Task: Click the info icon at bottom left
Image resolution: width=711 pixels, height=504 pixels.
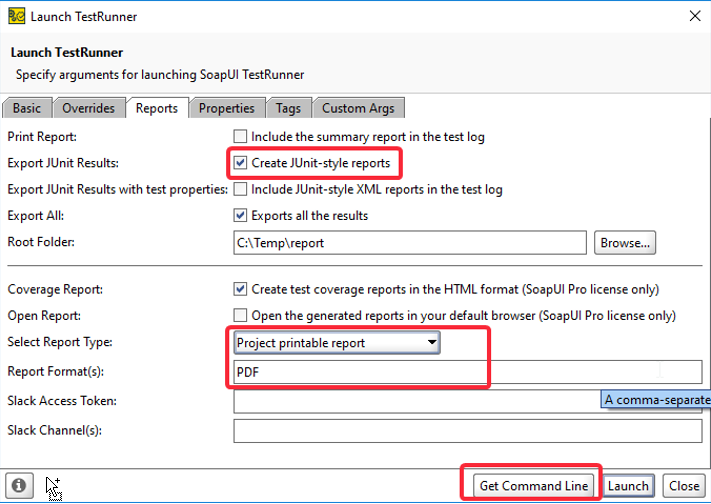Action: point(19,486)
